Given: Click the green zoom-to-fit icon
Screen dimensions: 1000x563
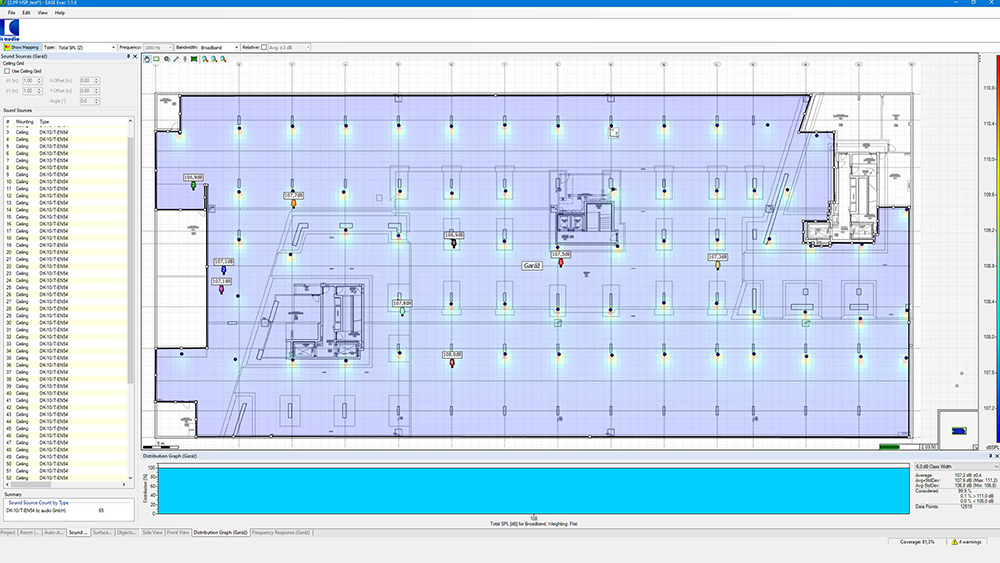Looking at the screenshot, I should [194, 59].
